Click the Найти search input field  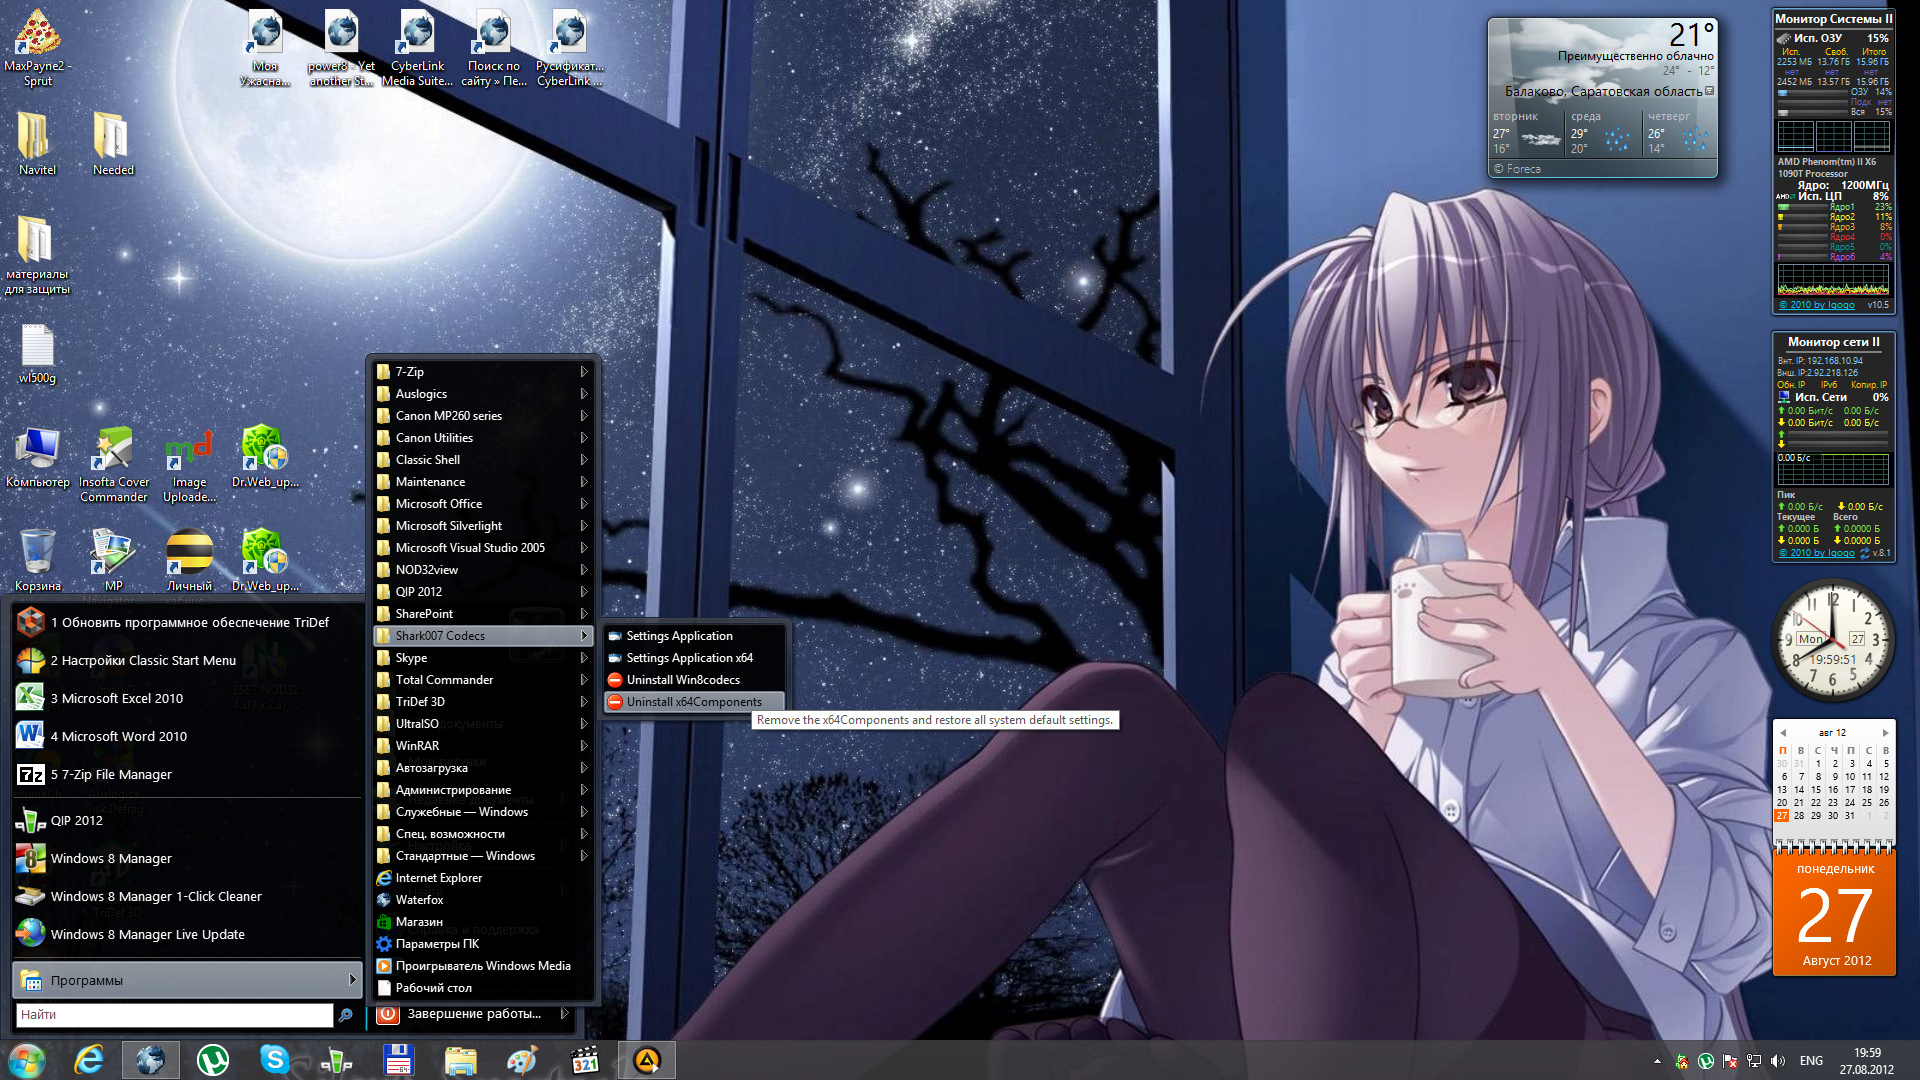[x=175, y=1015]
